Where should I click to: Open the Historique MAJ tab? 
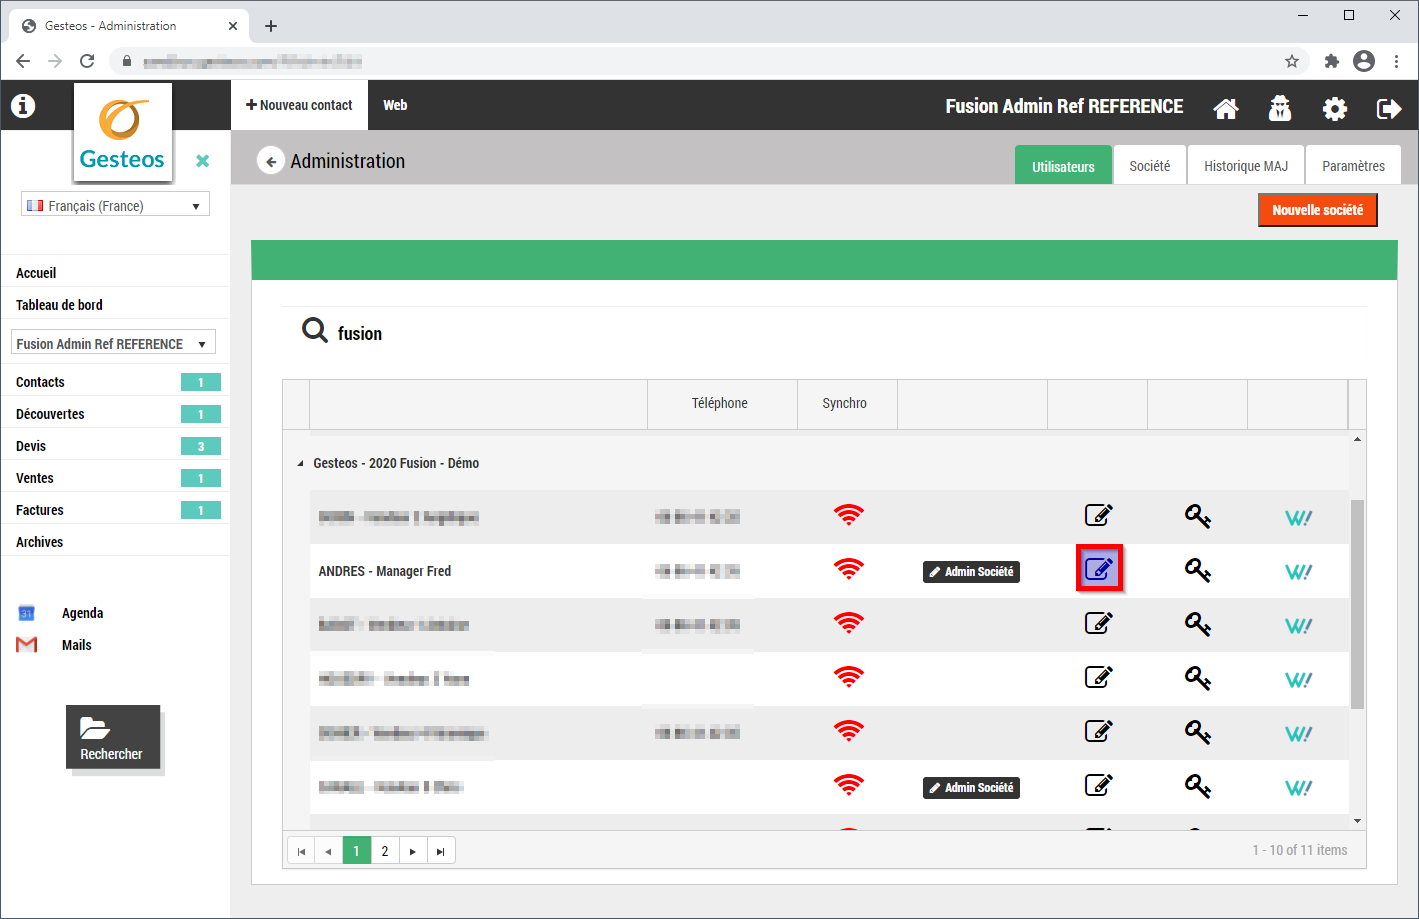[x=1245, y=166]
